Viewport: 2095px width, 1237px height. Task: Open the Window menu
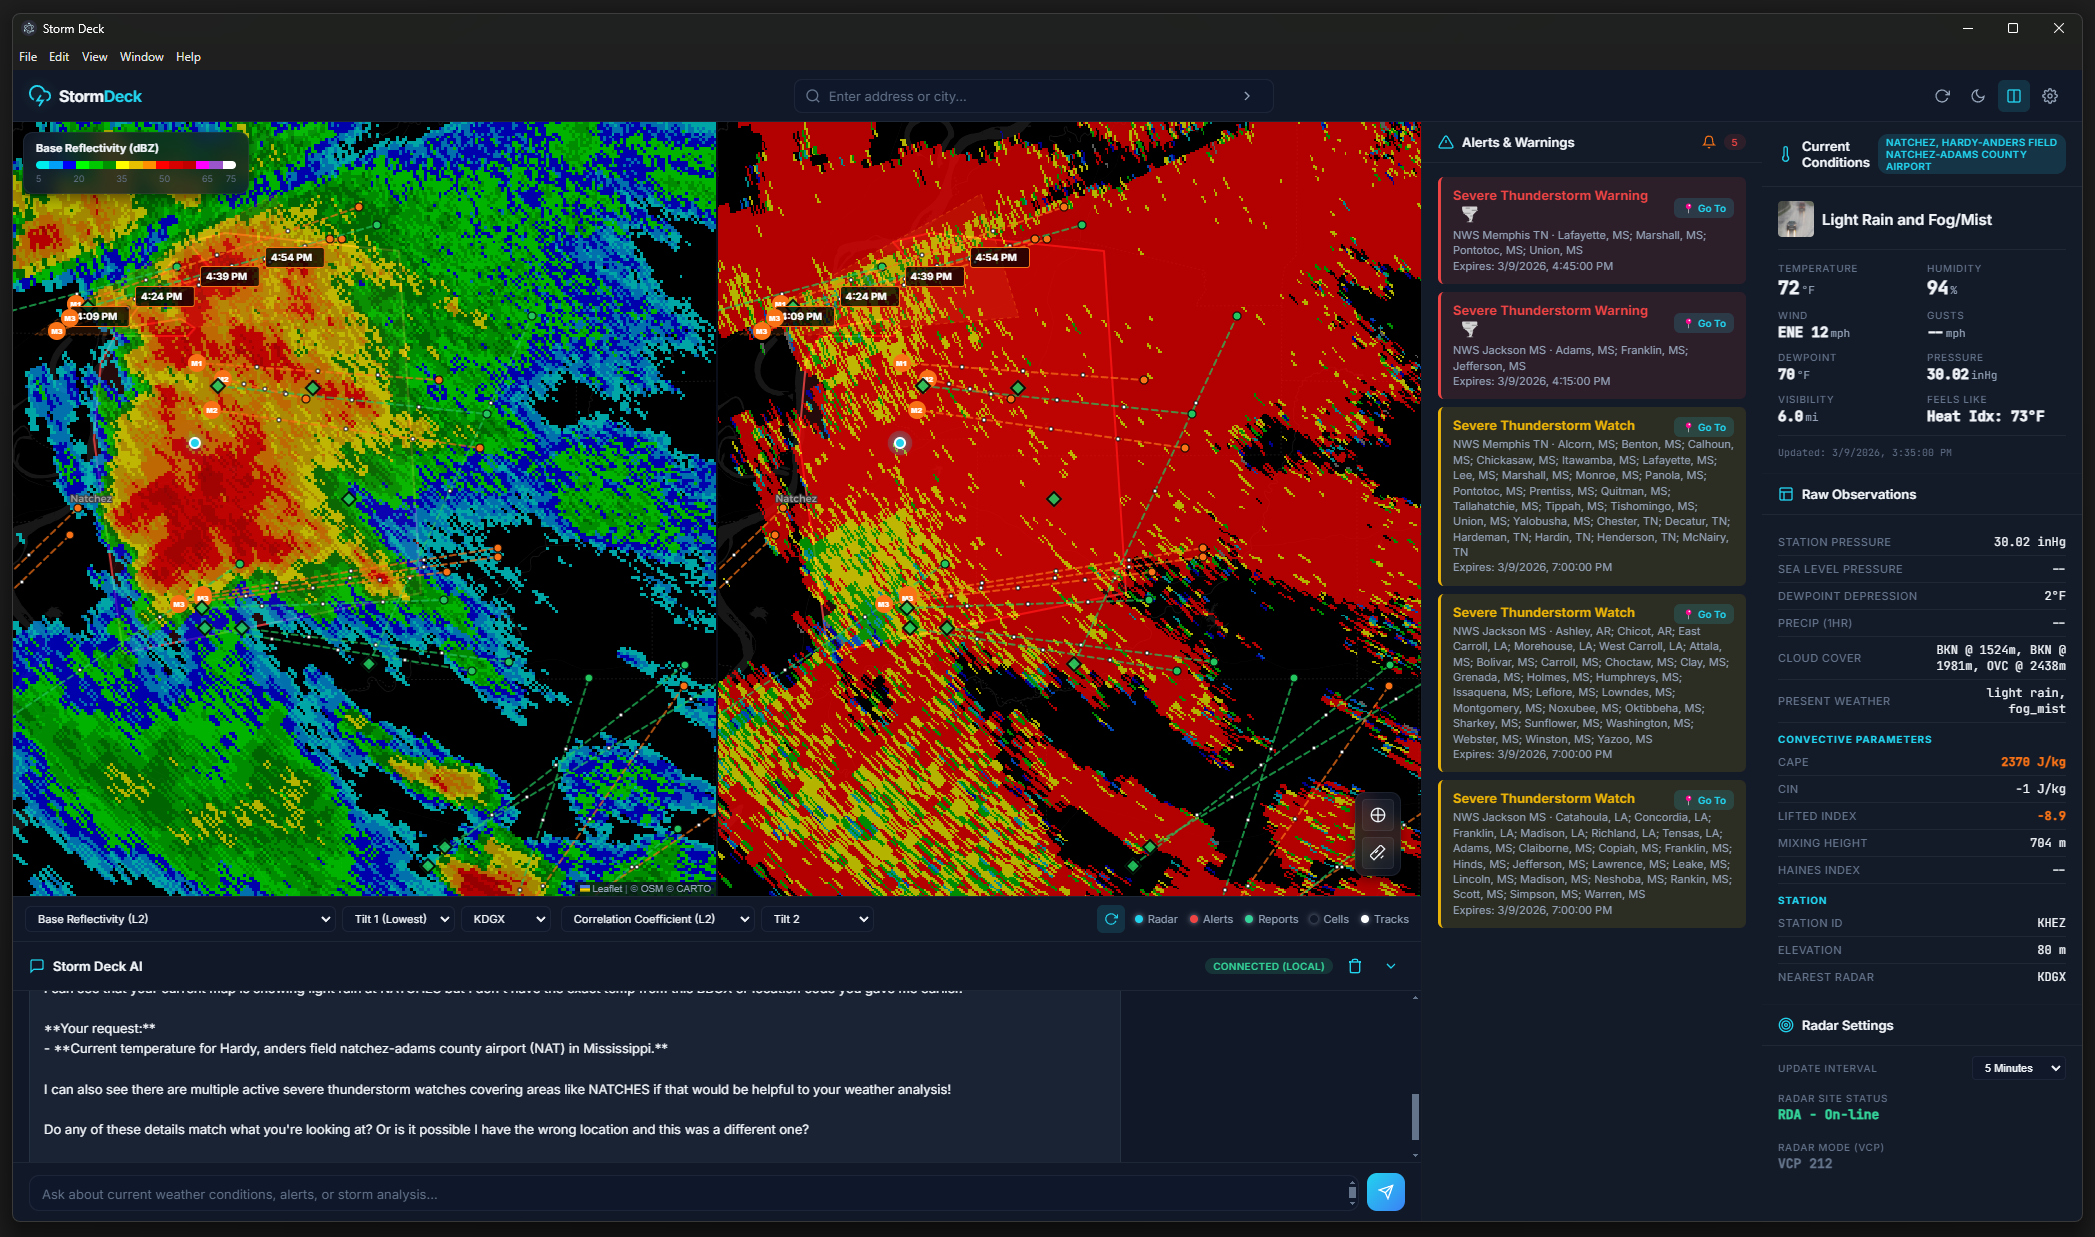click(x=141, y=57)
